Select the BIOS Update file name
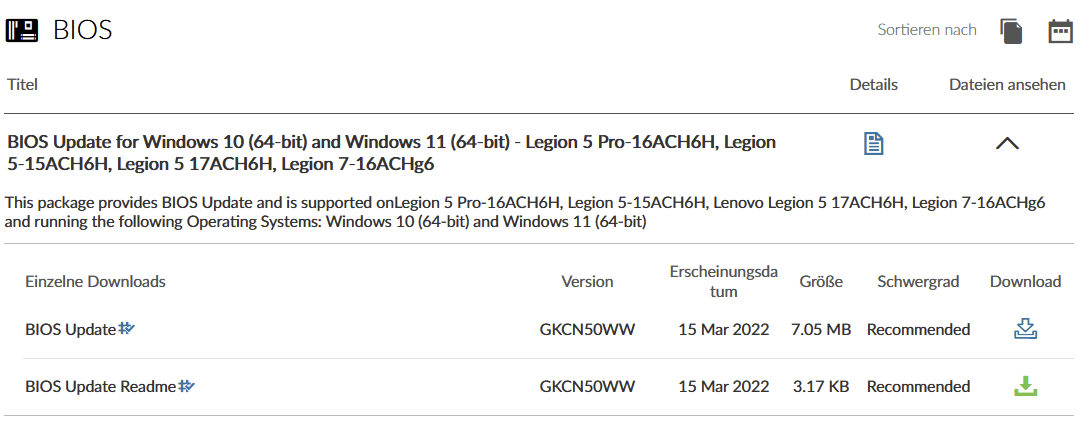Screen dimensions: 1080x422 point(70,329)
